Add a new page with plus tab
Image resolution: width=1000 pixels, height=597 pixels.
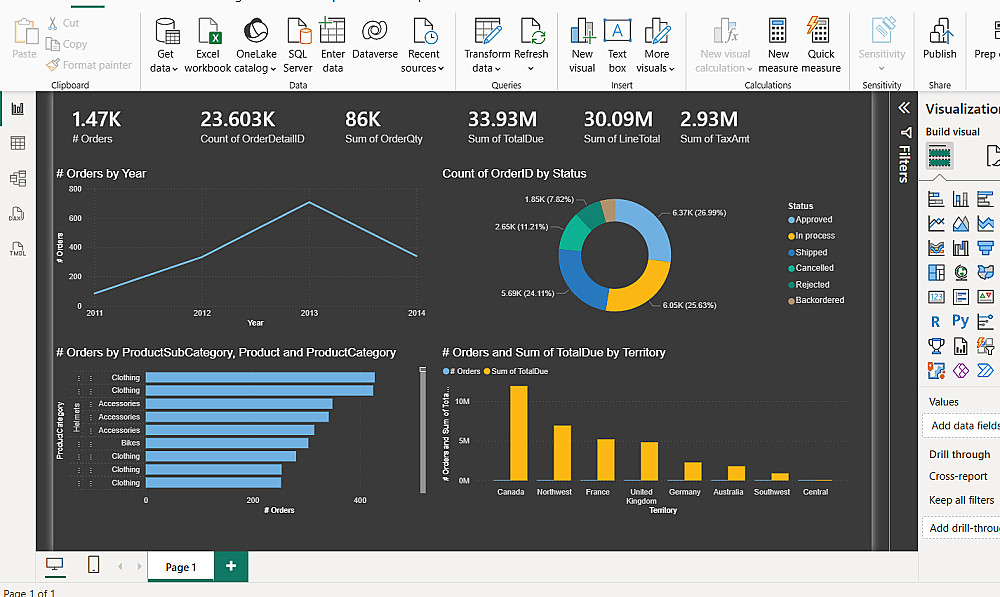[x=231, y=566]
